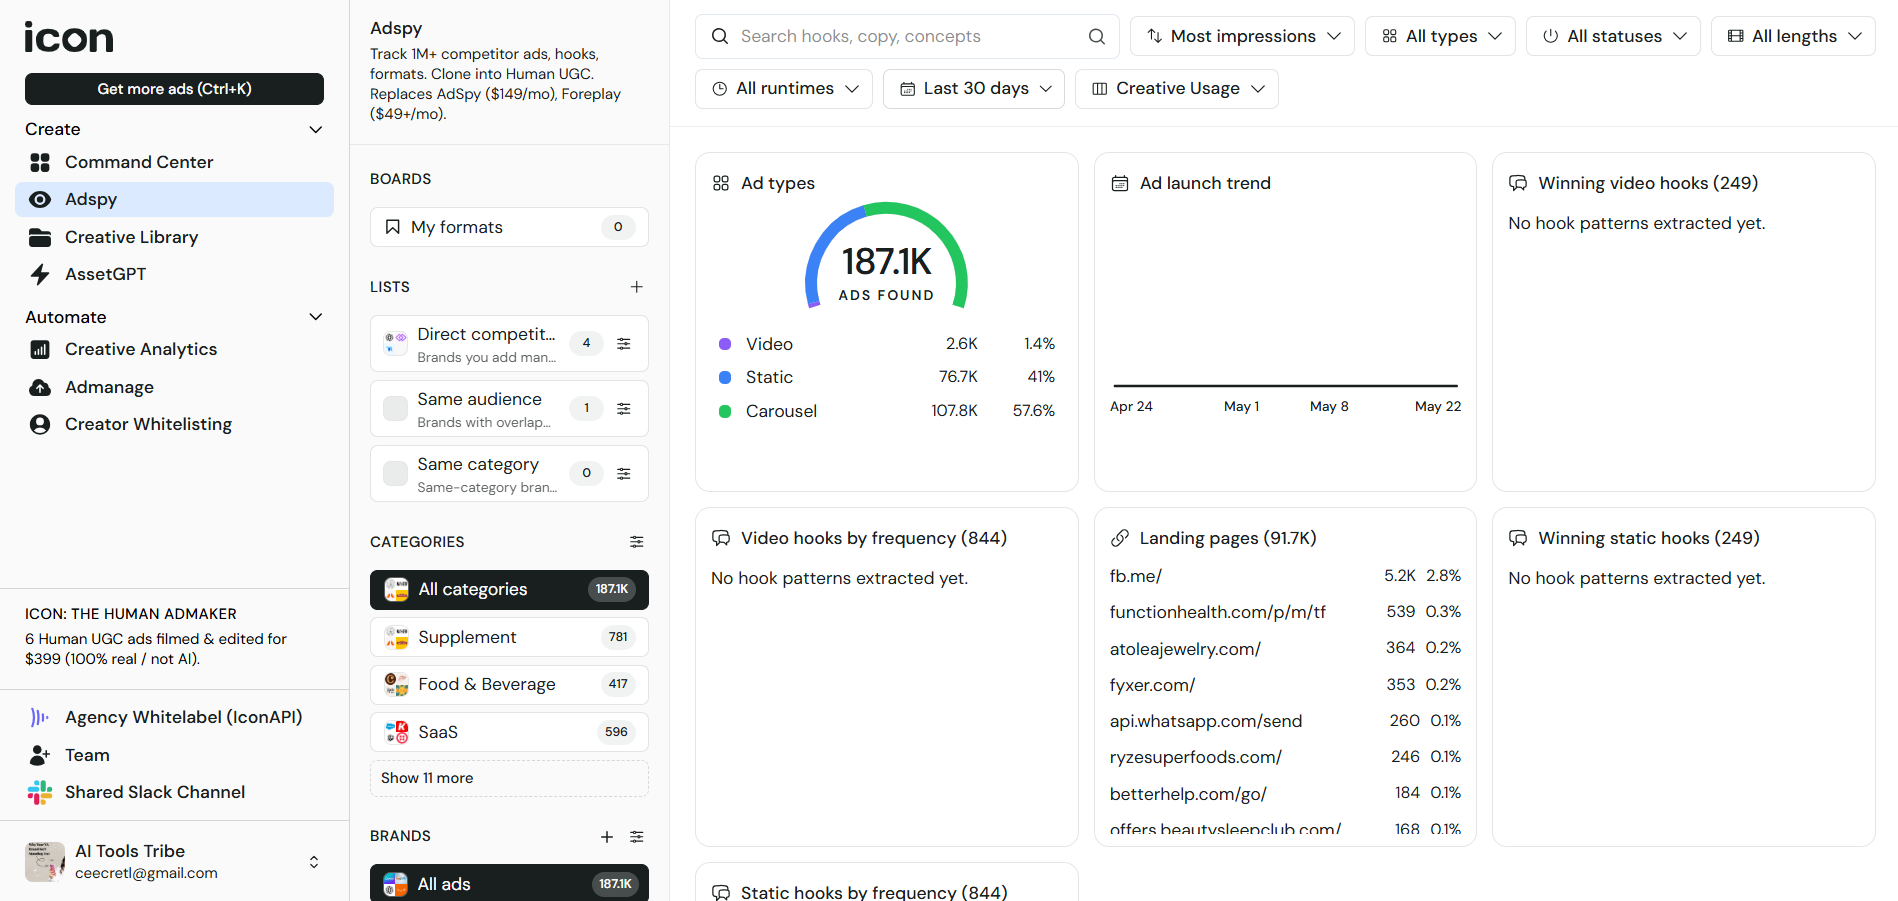Select the All categories filter
The height and width of the screenshot is (901, 1898).
[509, 590]
